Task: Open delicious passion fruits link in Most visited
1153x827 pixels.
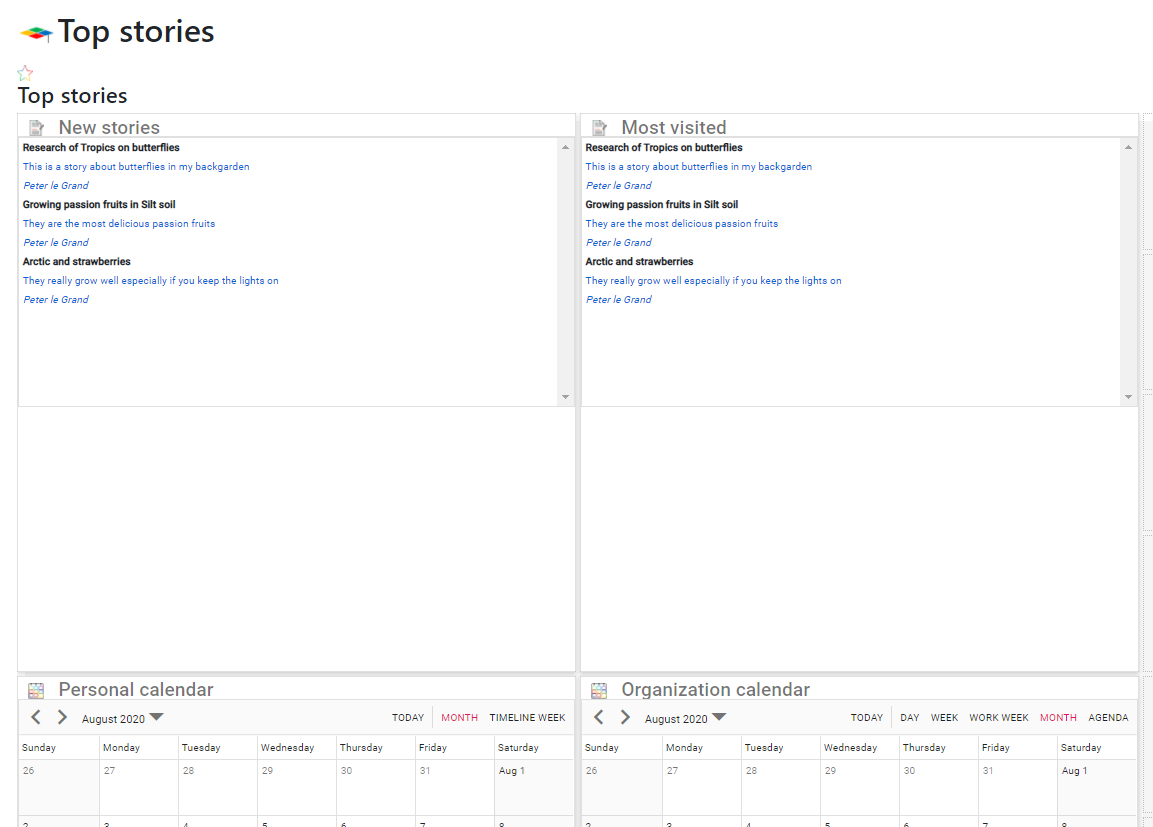Action: (x=682, y=223)
